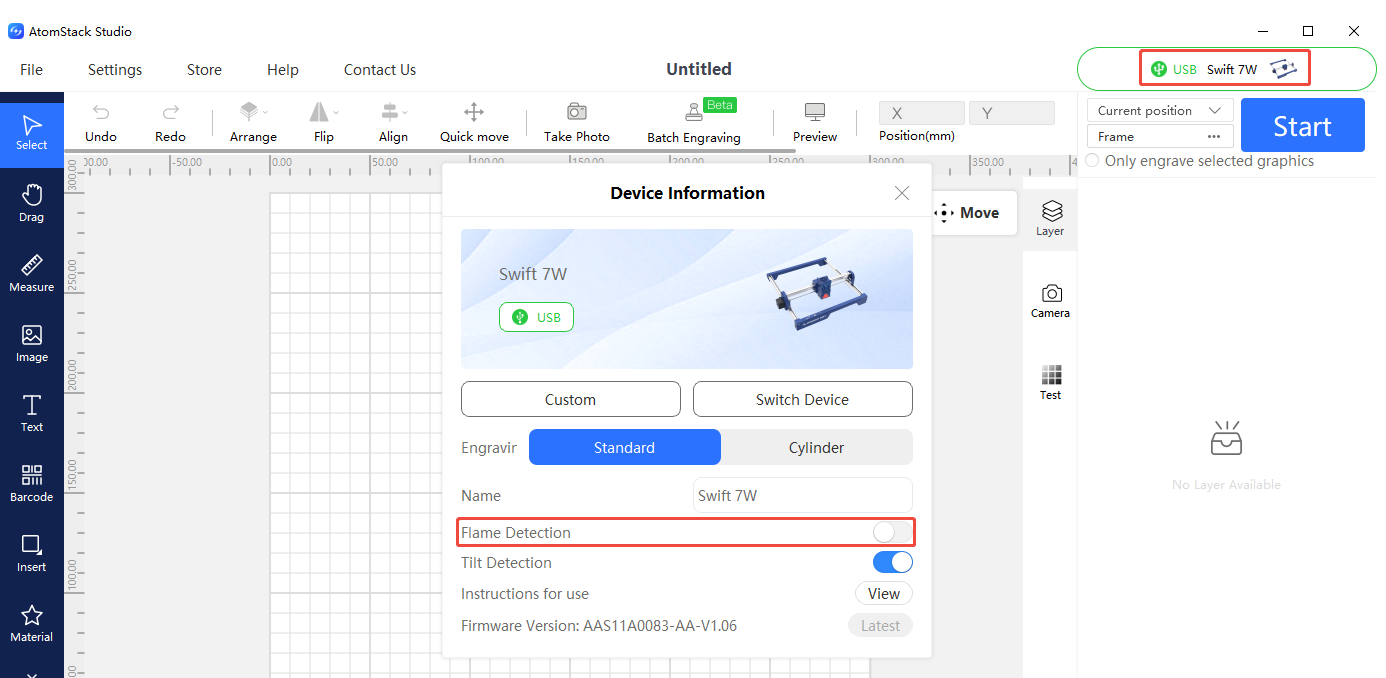The width and height of the screenshot is (1386, 678).
Task: Click the Y position field
Action: click(x=1012, y=113)
